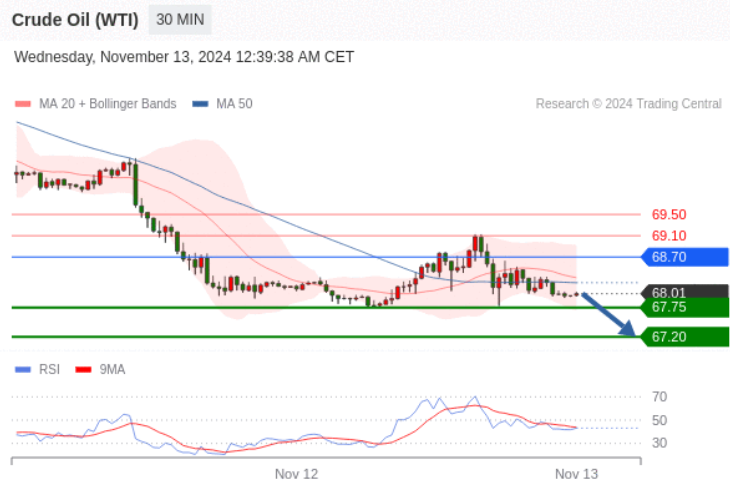The width and height of the screenshot is (730, 489).
Task: Click the blue RSI legend marker
Action: pos(23,369)
